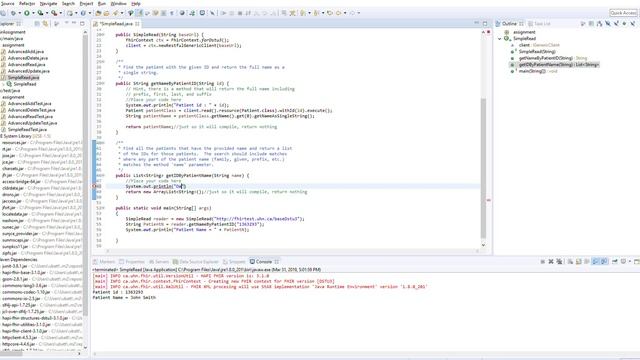640x360 pixels.
Task: Click the error marker on line 48 gutter
Action: point(94,186)
